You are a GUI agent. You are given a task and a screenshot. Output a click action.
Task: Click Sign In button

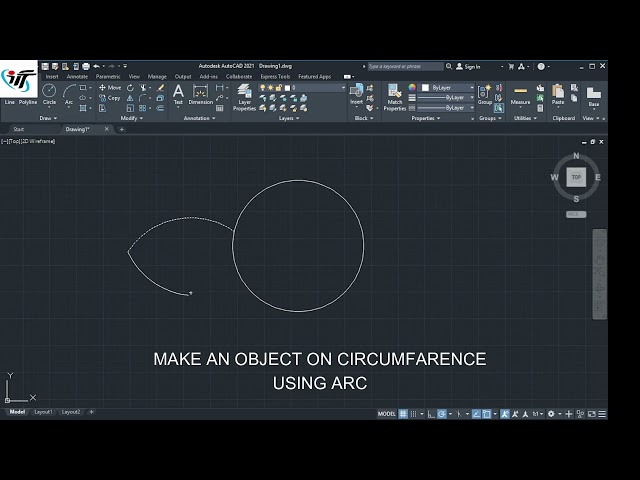coord(468,66)
